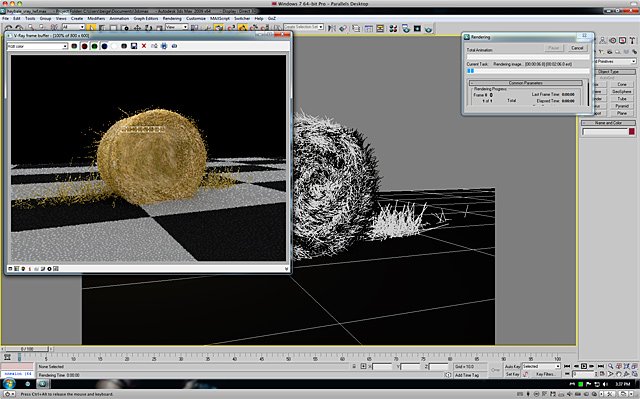Image resolution: width=640 pixels, height=399 pixels.
Task: Go to the start frame button
Action: coord(567,366)
